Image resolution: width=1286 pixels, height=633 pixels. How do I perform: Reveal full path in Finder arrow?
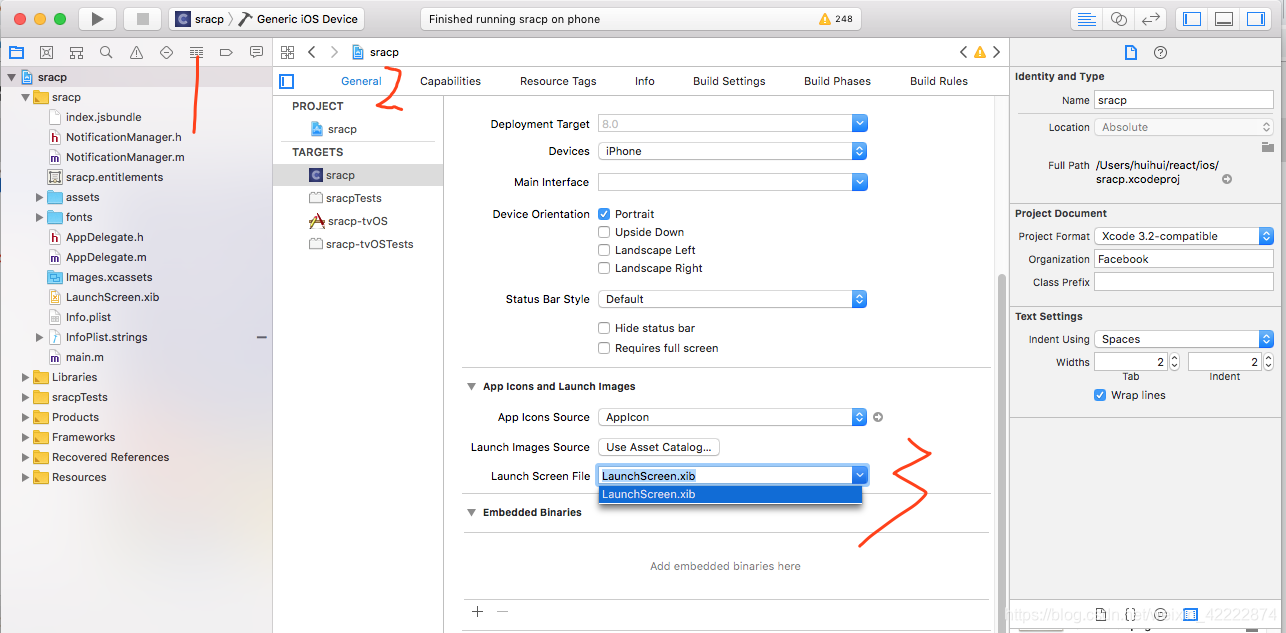tap(1227, 179)
